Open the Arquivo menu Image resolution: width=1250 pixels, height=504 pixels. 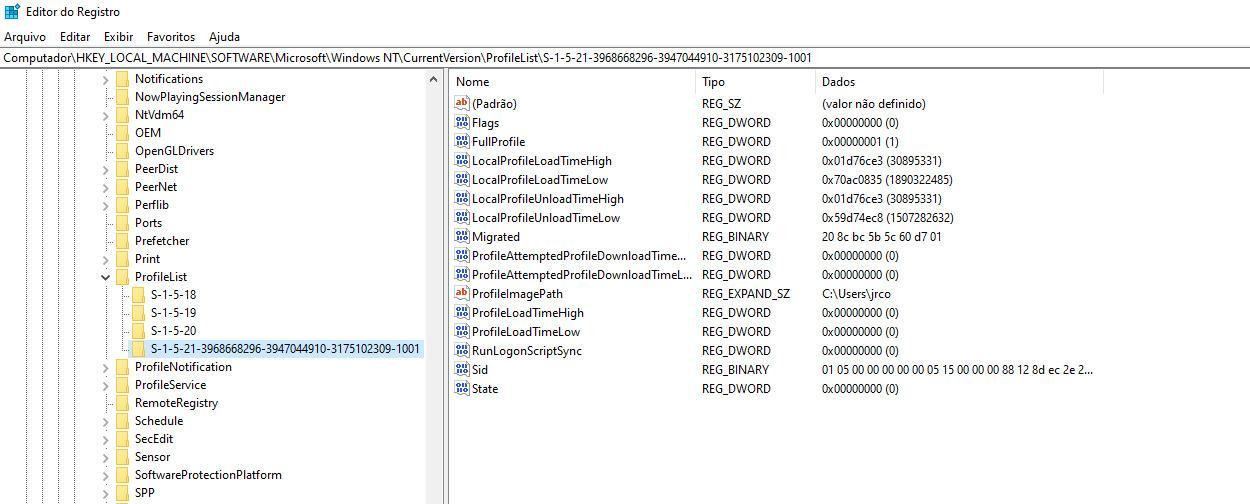25,36
